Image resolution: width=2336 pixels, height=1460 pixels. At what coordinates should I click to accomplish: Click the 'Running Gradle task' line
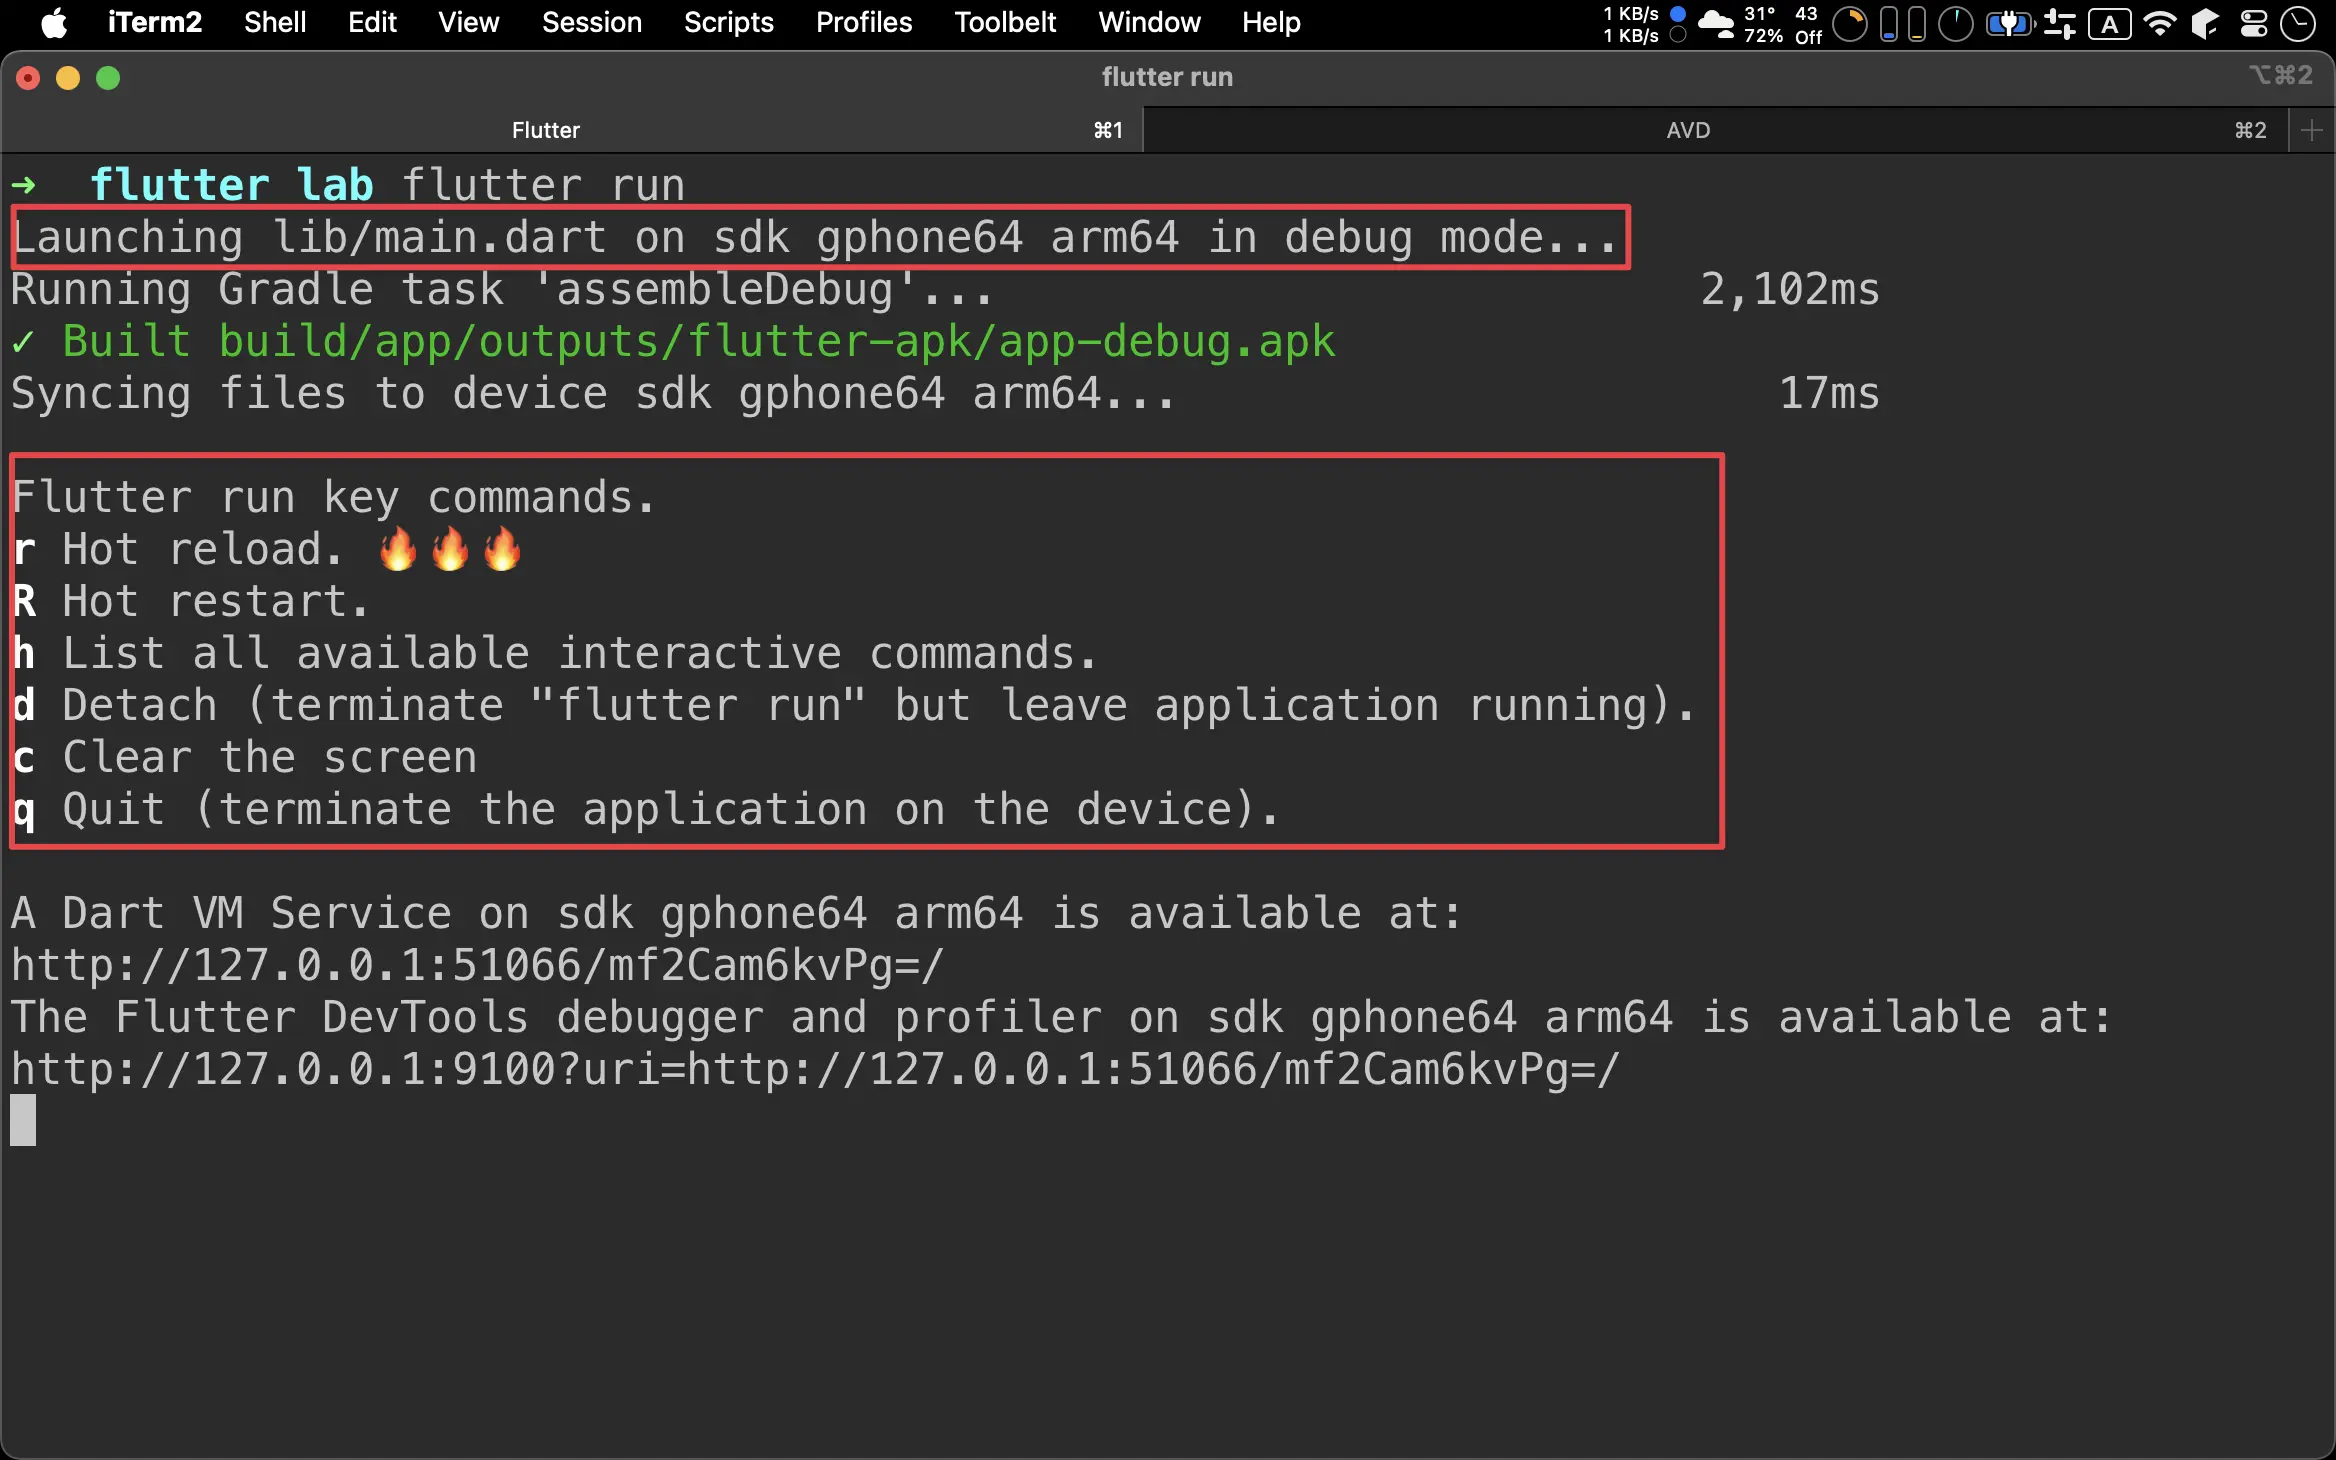501,290
